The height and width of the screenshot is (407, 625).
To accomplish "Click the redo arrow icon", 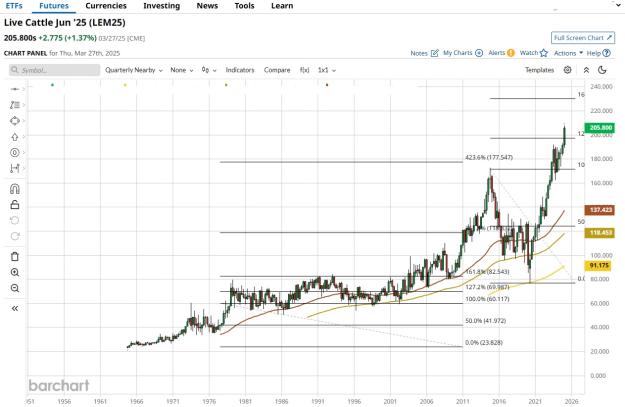I will (x=15, y=236).
